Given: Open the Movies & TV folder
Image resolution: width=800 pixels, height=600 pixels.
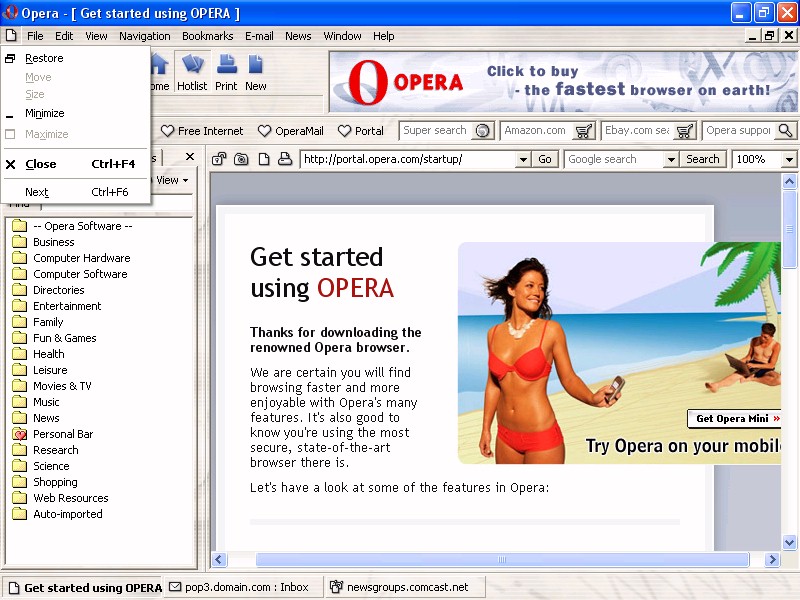Looking at the screenshot, I should point(62,386).
